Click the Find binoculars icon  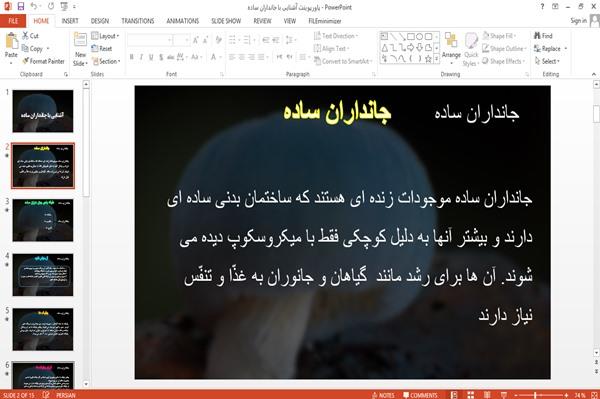point(538,36)
